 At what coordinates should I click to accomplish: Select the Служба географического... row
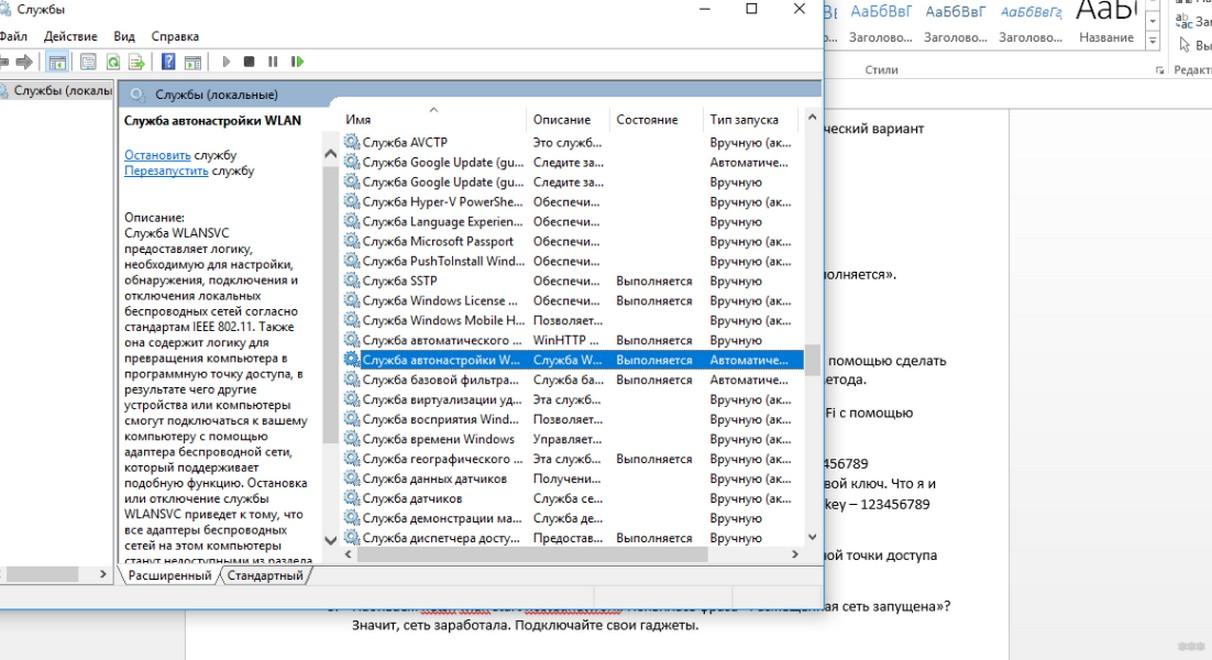pos(572,459)
